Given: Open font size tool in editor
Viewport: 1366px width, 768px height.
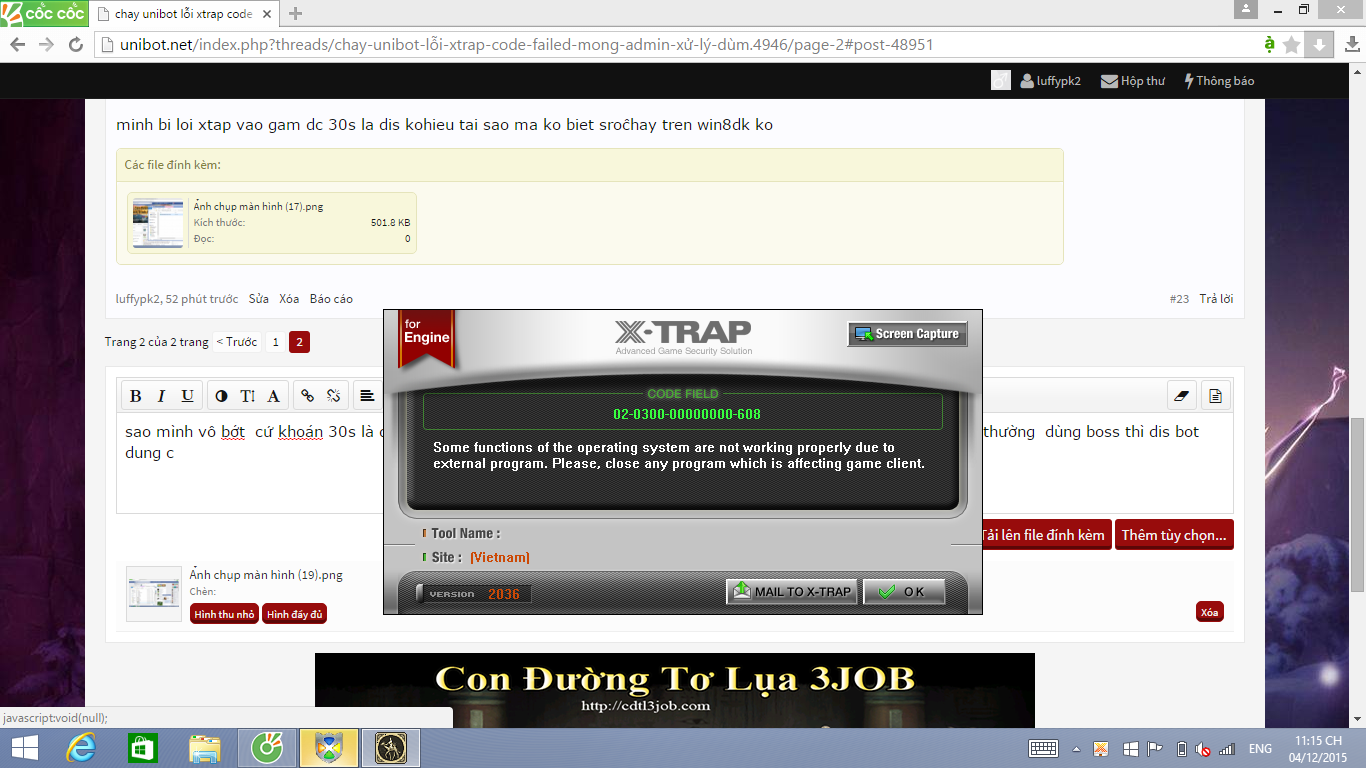Looking at the screenshot, I should click(x=247, y=396).
